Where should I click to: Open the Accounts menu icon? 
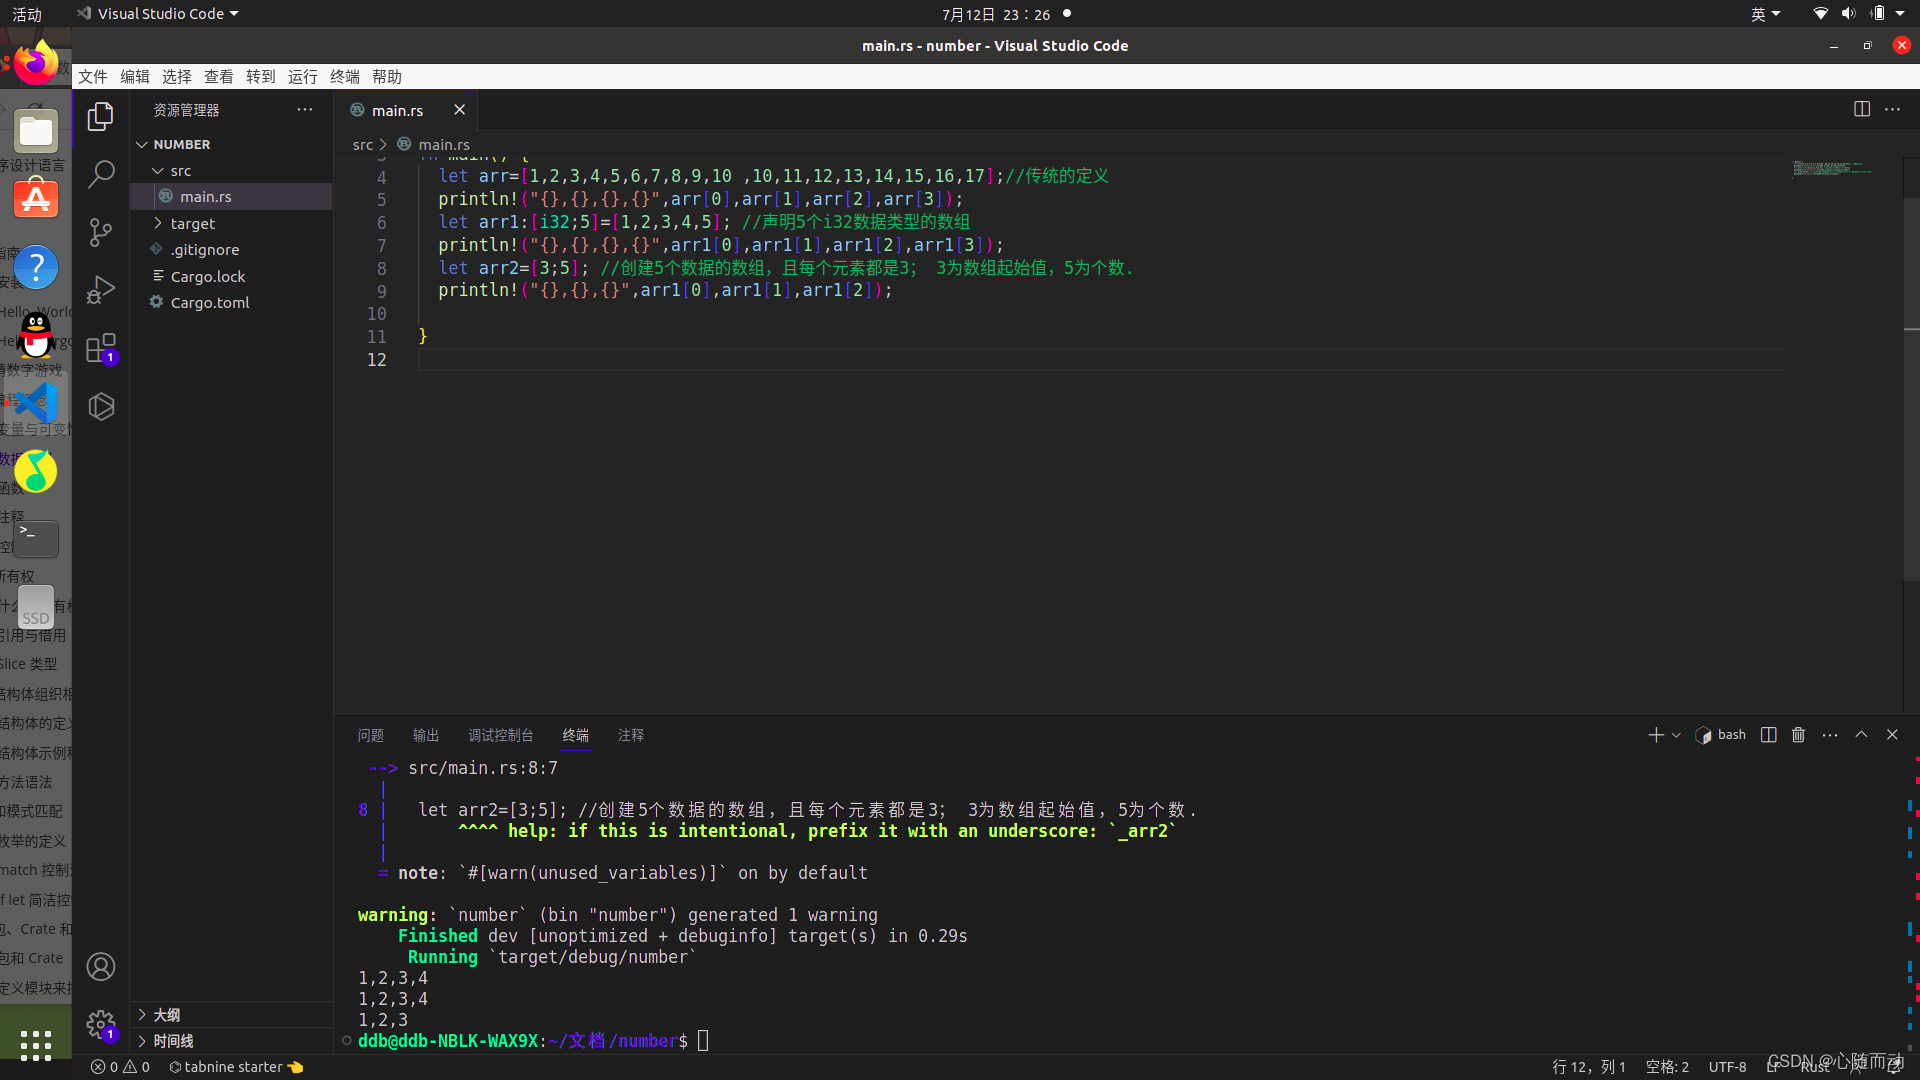coord(101,966)
